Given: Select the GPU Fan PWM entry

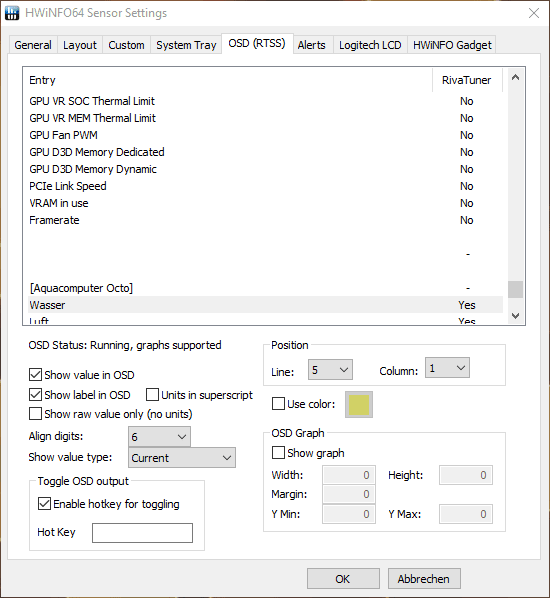Looking at the screenshot, I should click(265, 135).
